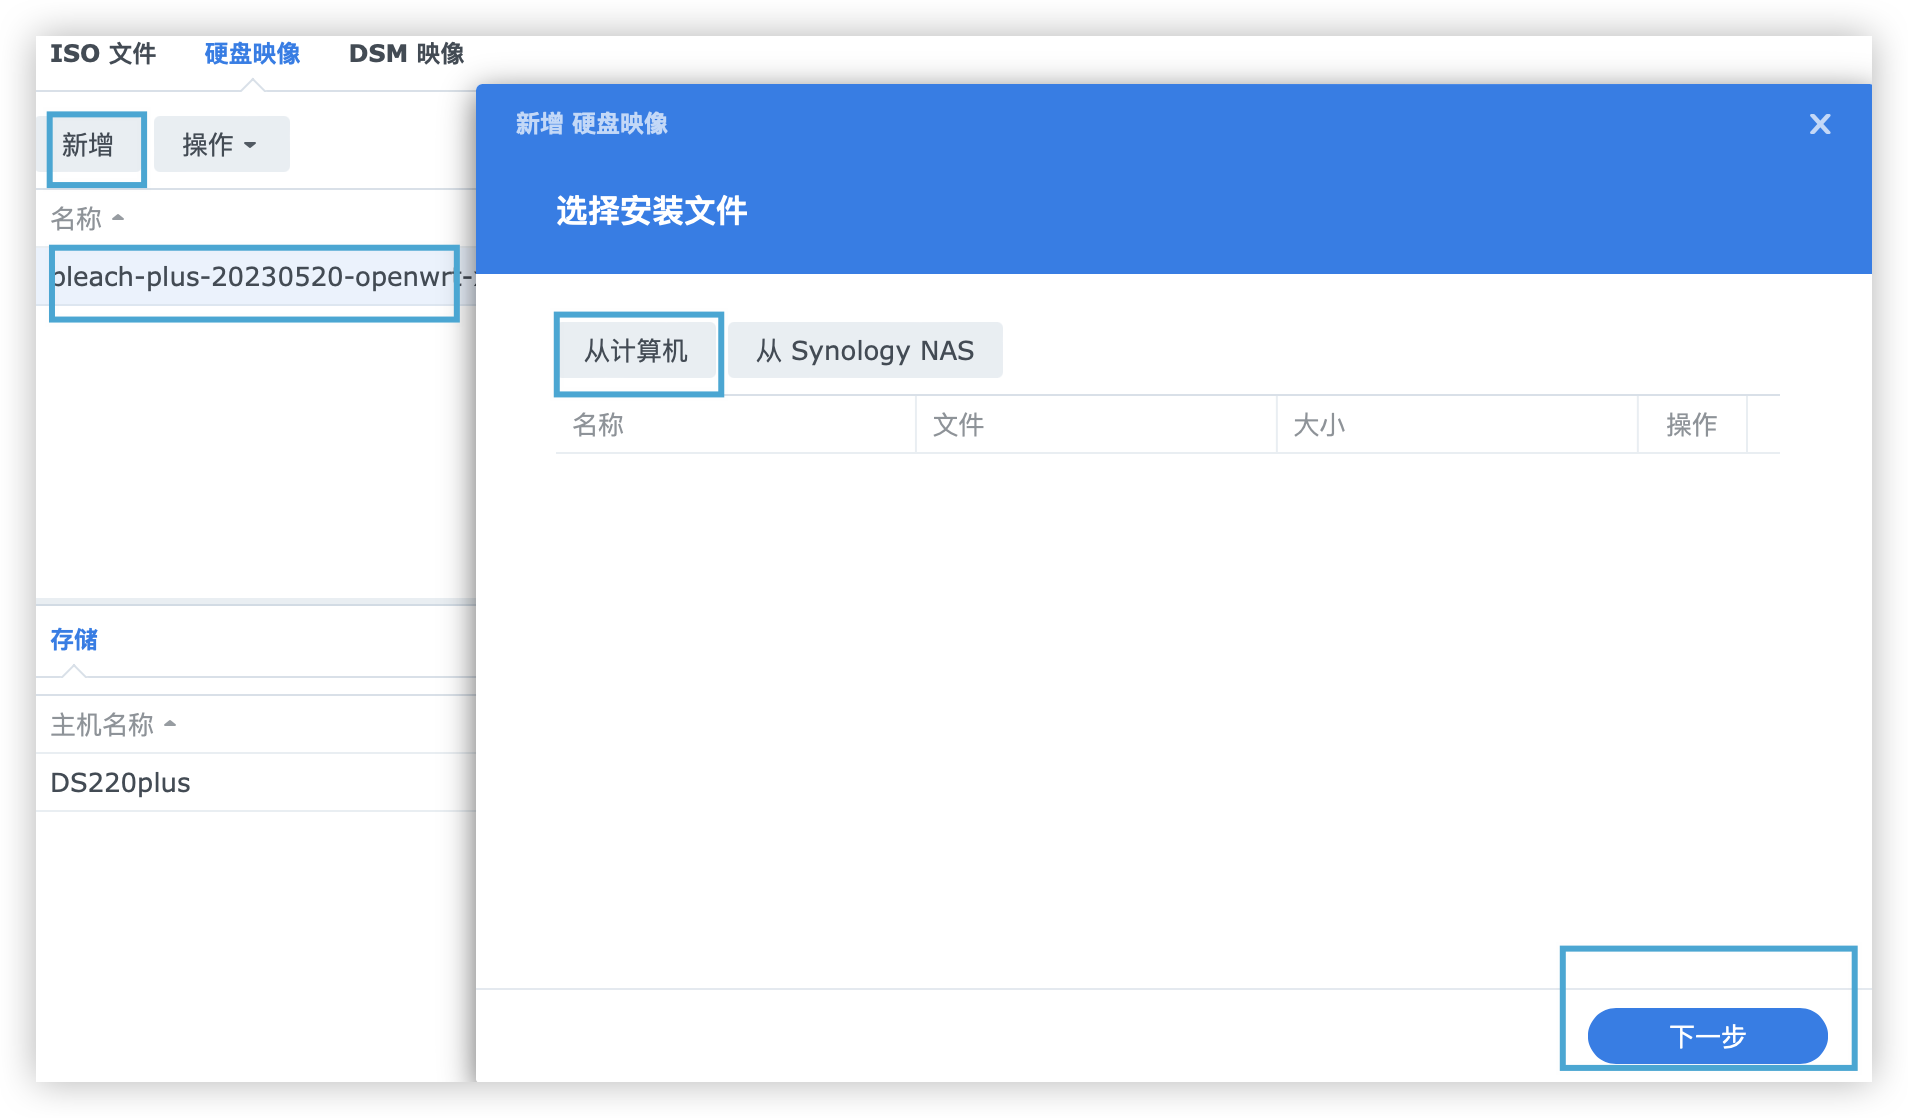1908x1118 pixels.
Task: Sort storage list by 主机名称
Action: [103, 724]
